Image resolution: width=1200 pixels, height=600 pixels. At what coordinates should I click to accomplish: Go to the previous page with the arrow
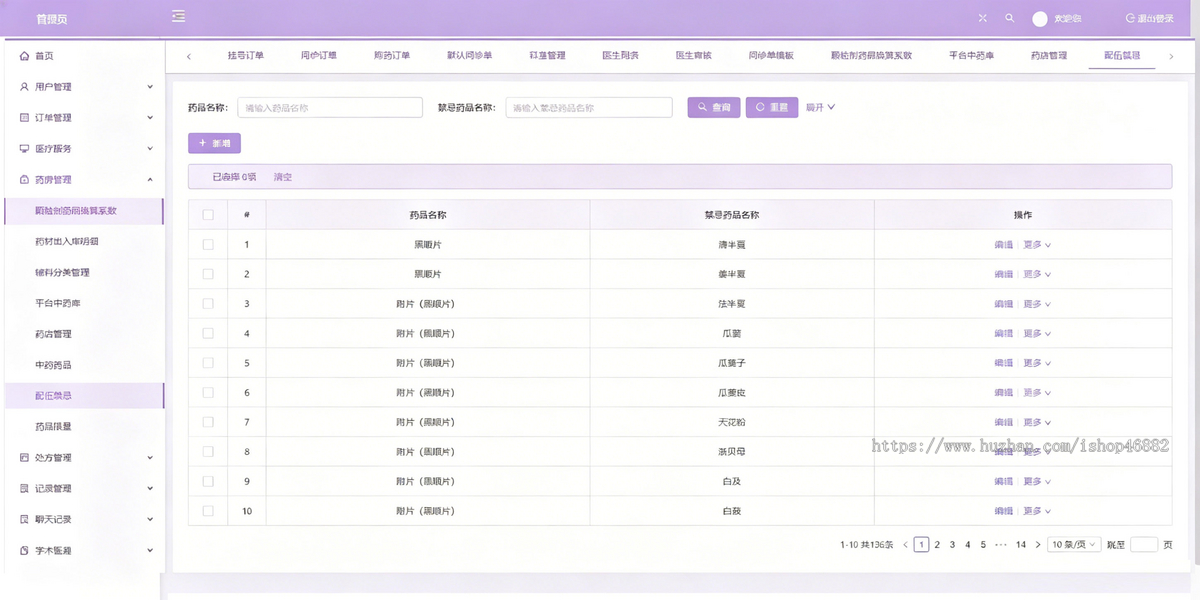(906, 545)
